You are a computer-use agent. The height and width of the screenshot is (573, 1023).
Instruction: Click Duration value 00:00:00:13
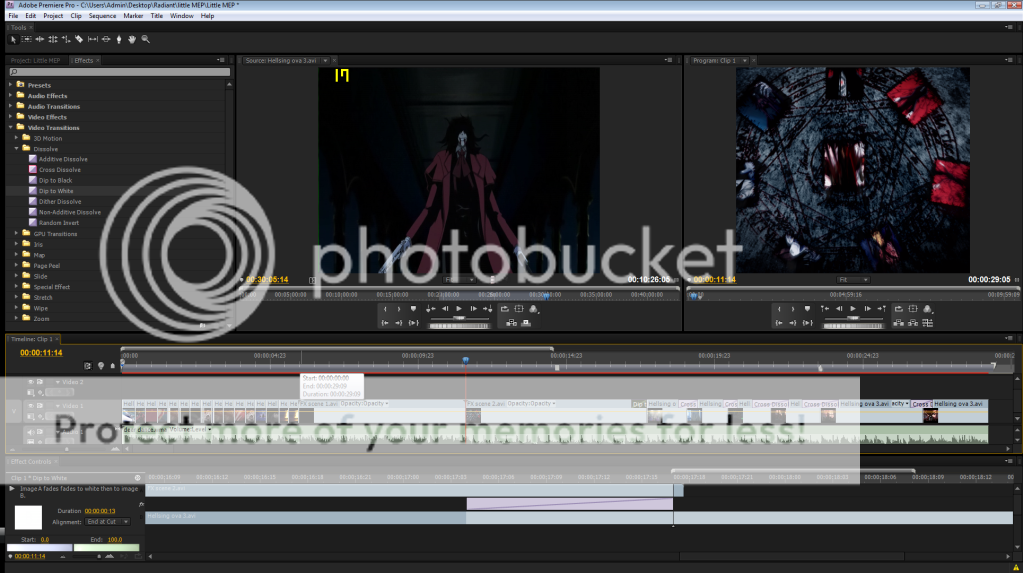pyautogui.click(x=100, y=511)
